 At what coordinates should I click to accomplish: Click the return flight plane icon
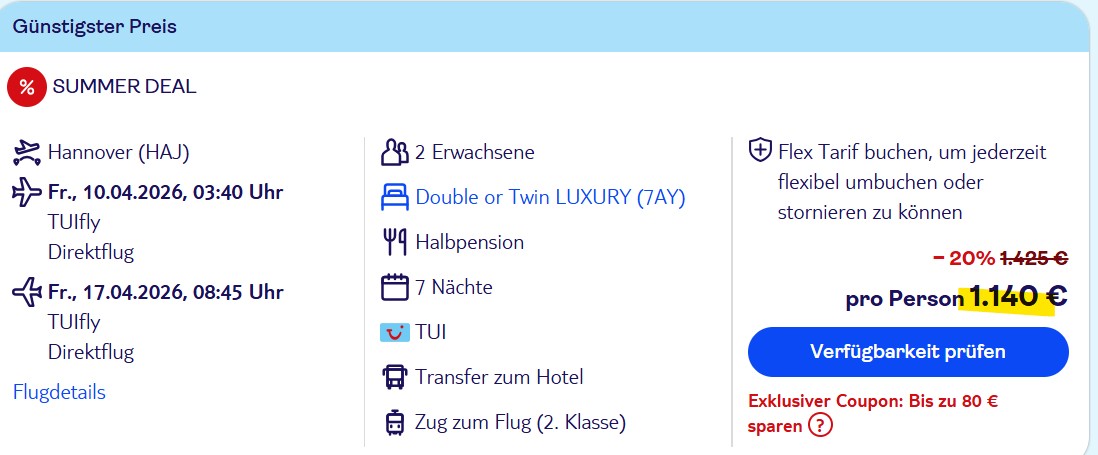(x=26, y=292)
